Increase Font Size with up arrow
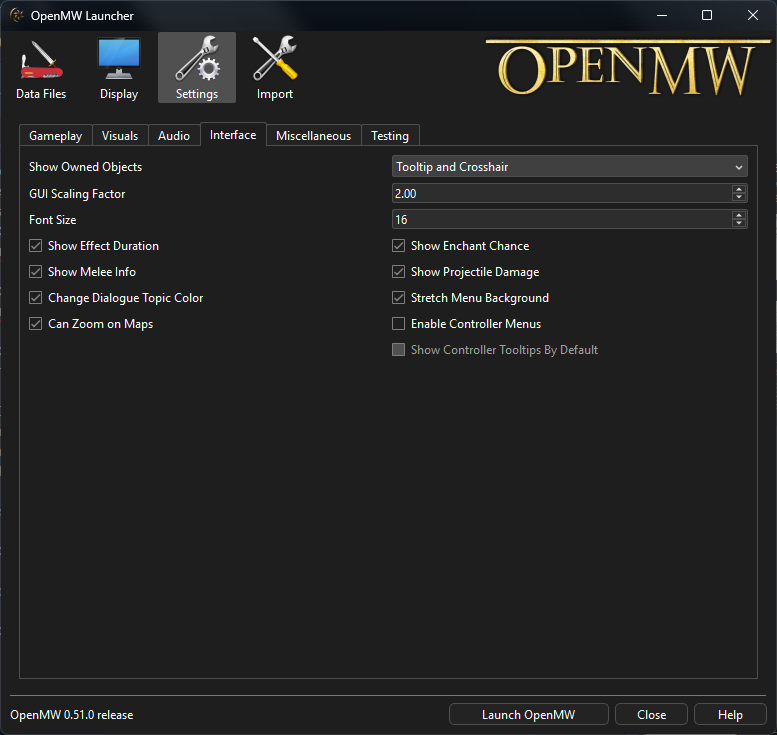 (738, 215)
